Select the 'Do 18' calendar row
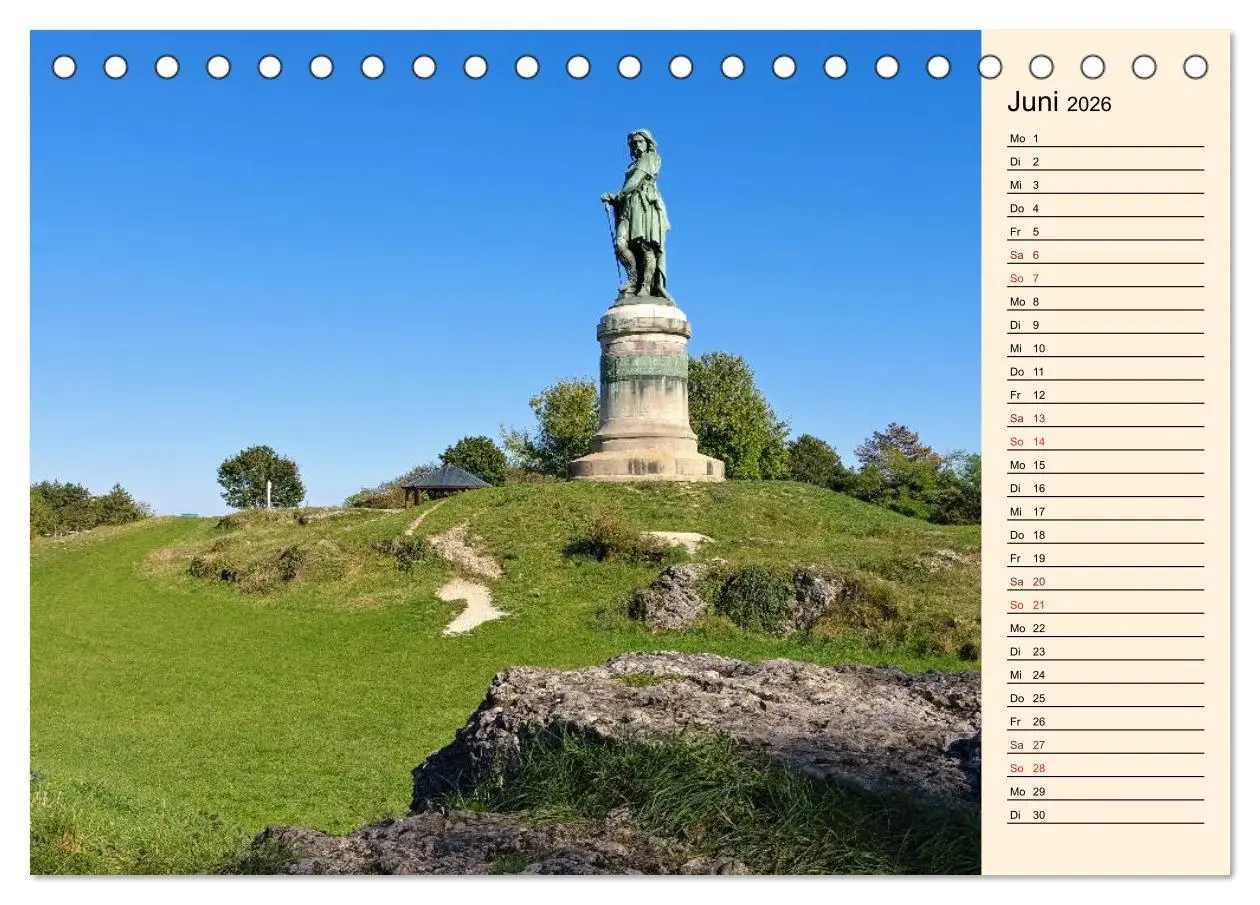 pos(1105,535)
